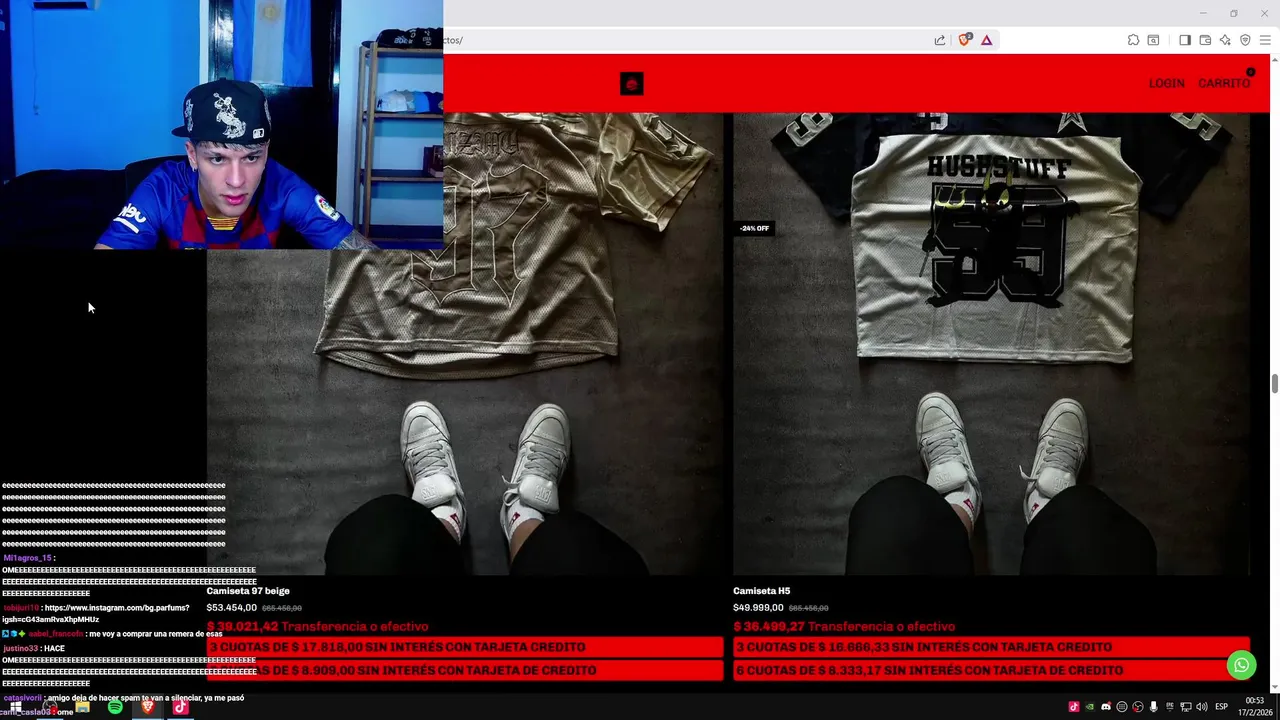Click the Brave browser taskbar icon

pos(148,707)
